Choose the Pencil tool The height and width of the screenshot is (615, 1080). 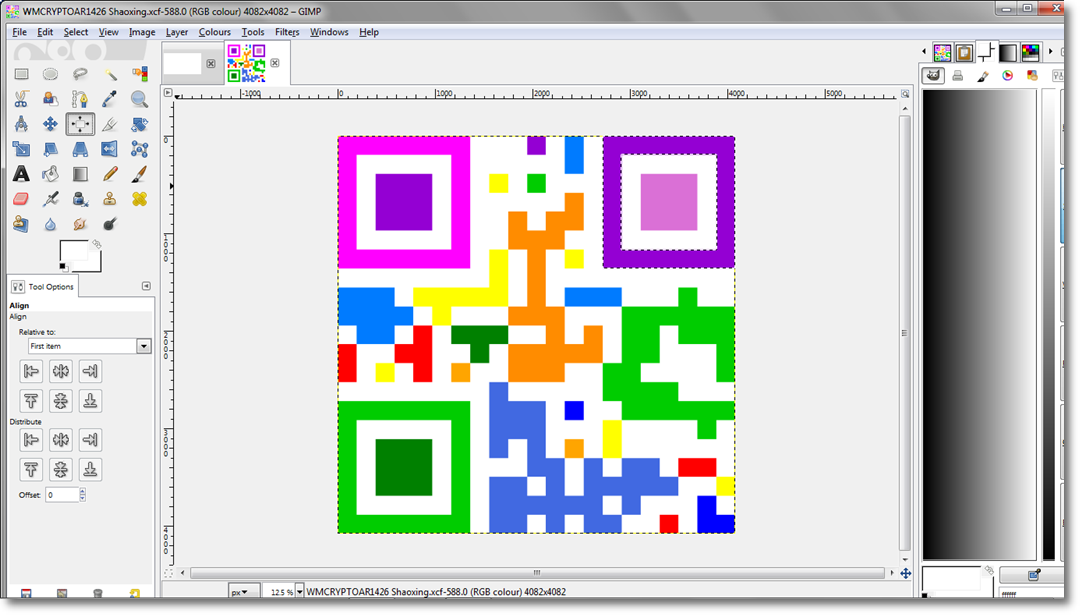(110, 174)
